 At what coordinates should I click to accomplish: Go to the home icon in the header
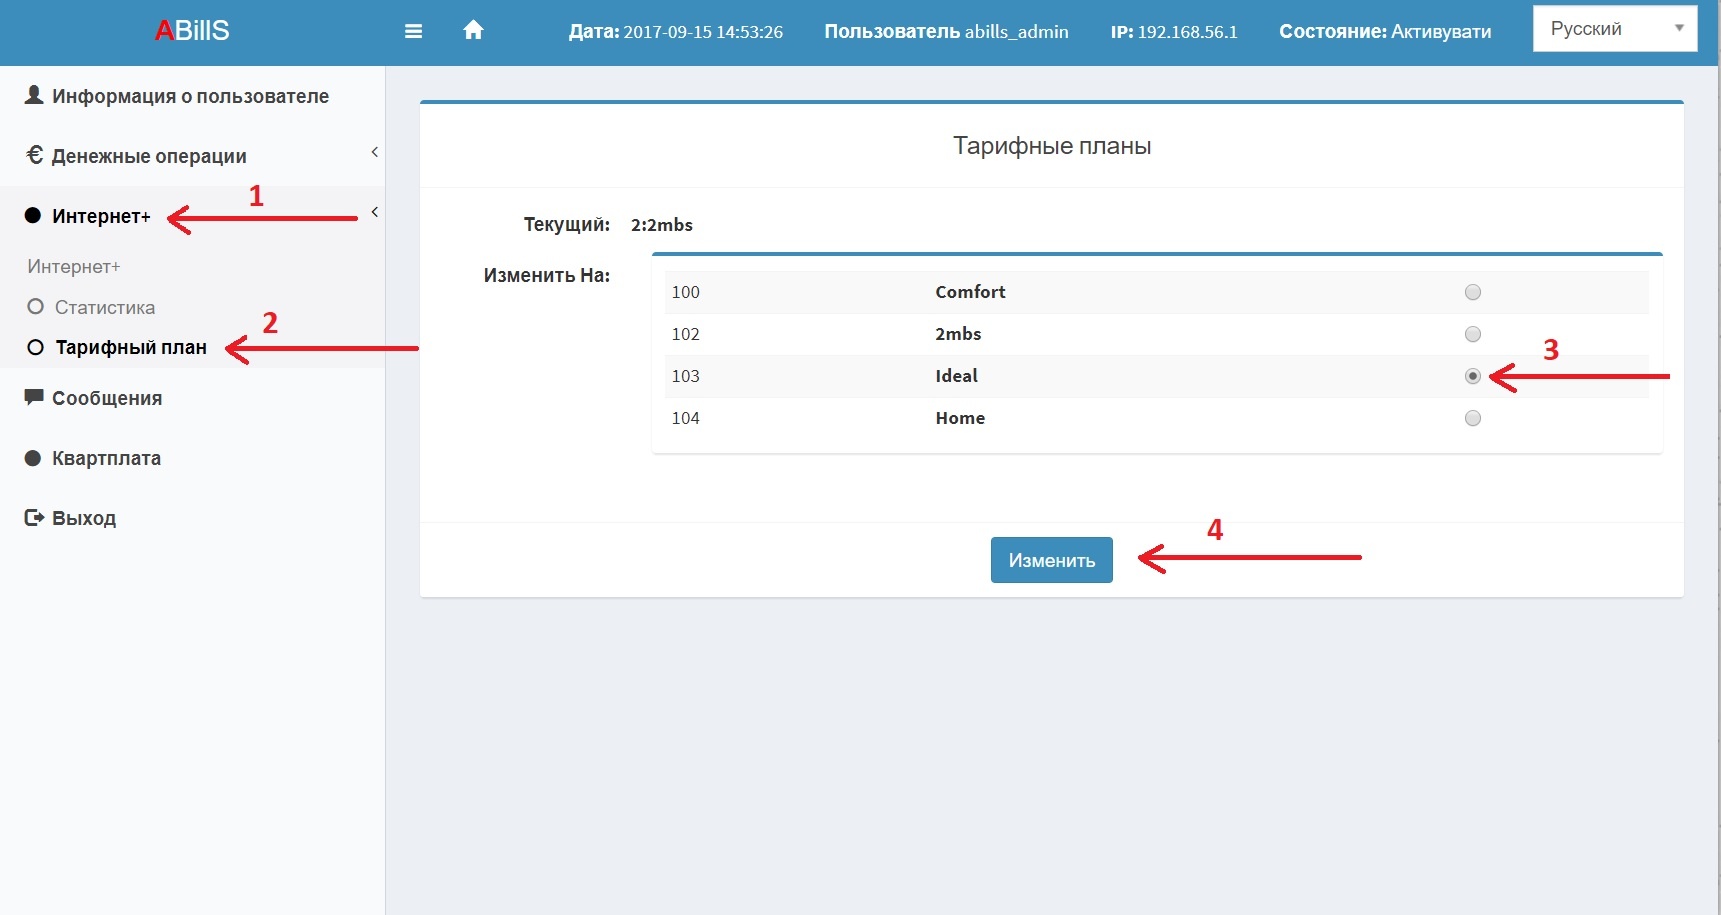[473, 30]
